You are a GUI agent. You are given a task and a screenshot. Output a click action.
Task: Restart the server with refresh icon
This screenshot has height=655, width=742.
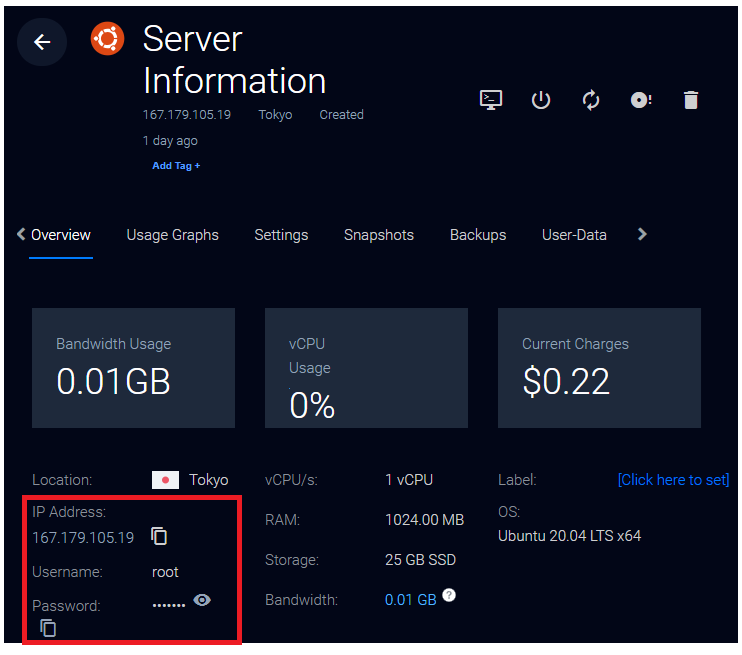point(591,100)
